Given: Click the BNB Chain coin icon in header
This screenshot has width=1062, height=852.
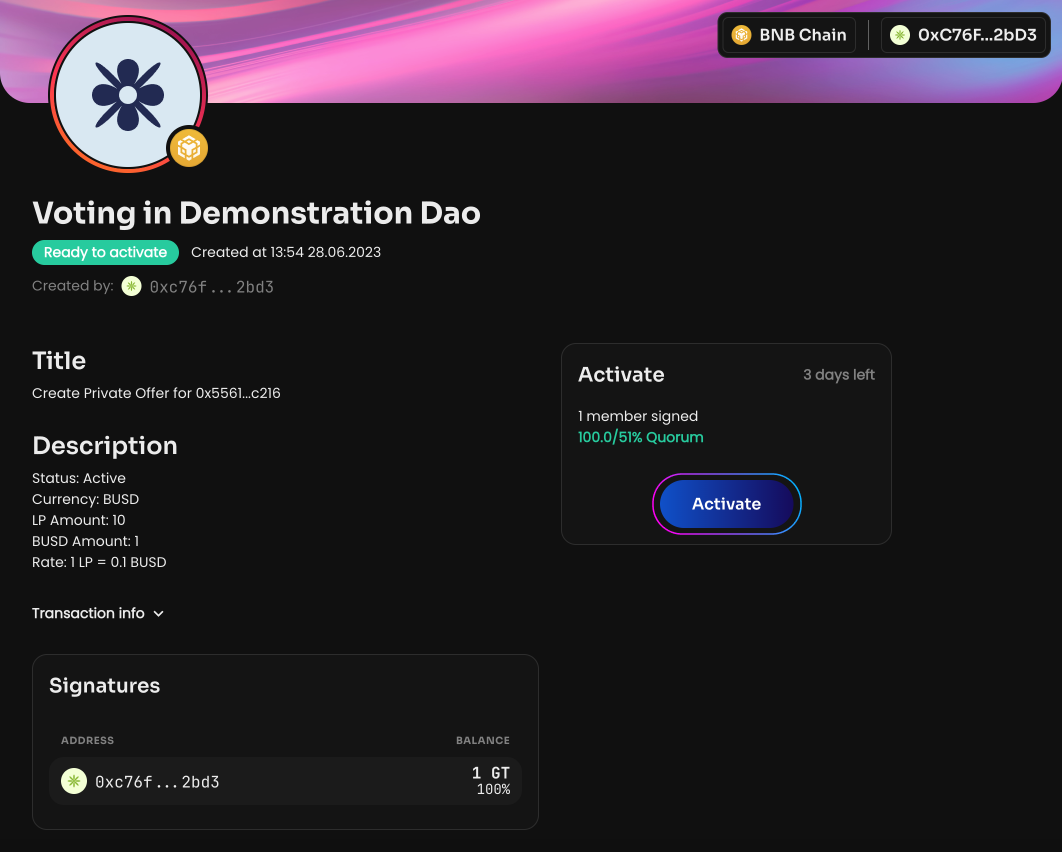Looking at the screenshot, I should [742, 35].
